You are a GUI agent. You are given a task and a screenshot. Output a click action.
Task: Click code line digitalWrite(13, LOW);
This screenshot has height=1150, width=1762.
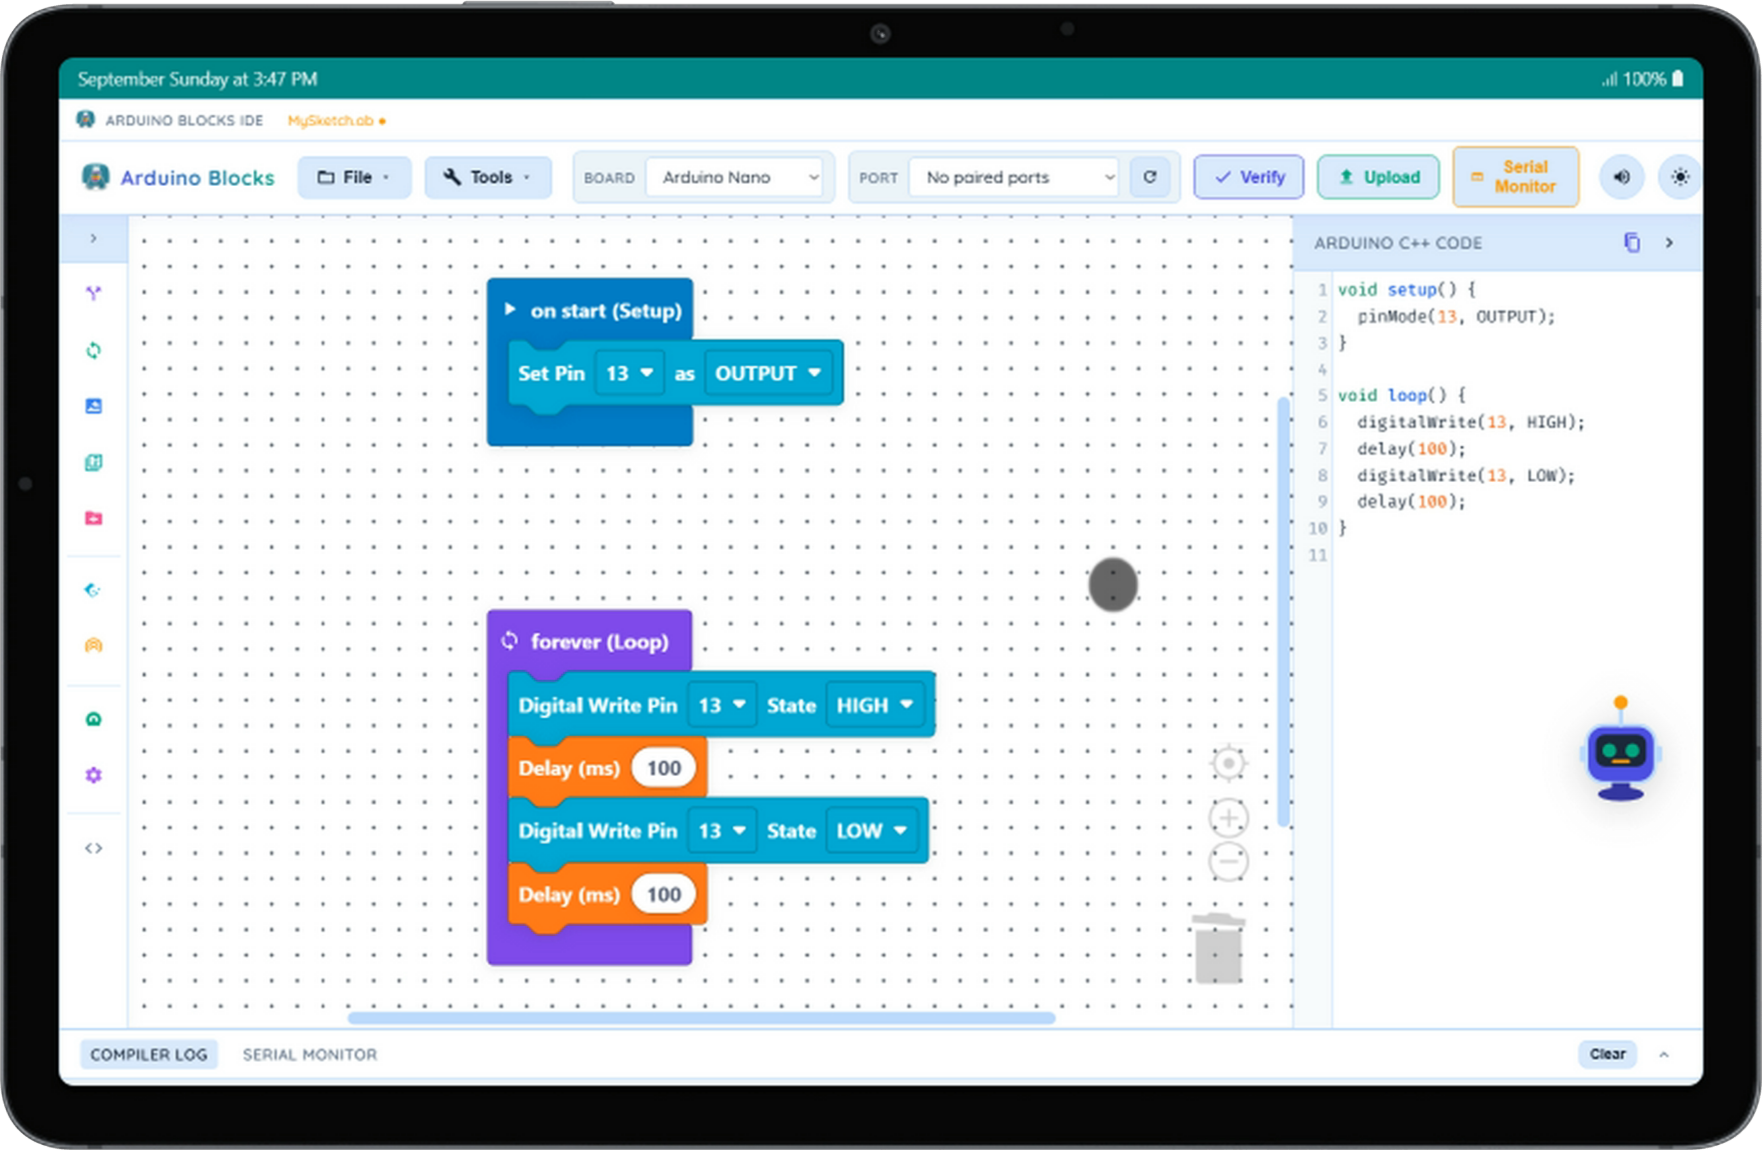pos(1466,475)
